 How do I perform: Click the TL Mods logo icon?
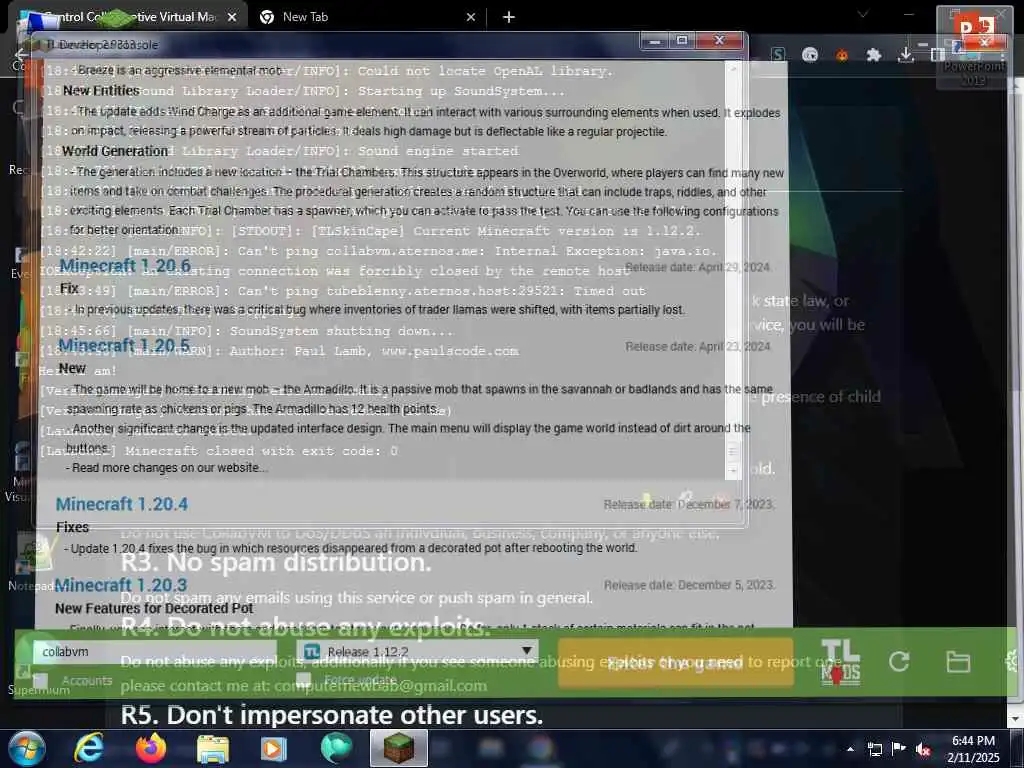pos(840,662)
